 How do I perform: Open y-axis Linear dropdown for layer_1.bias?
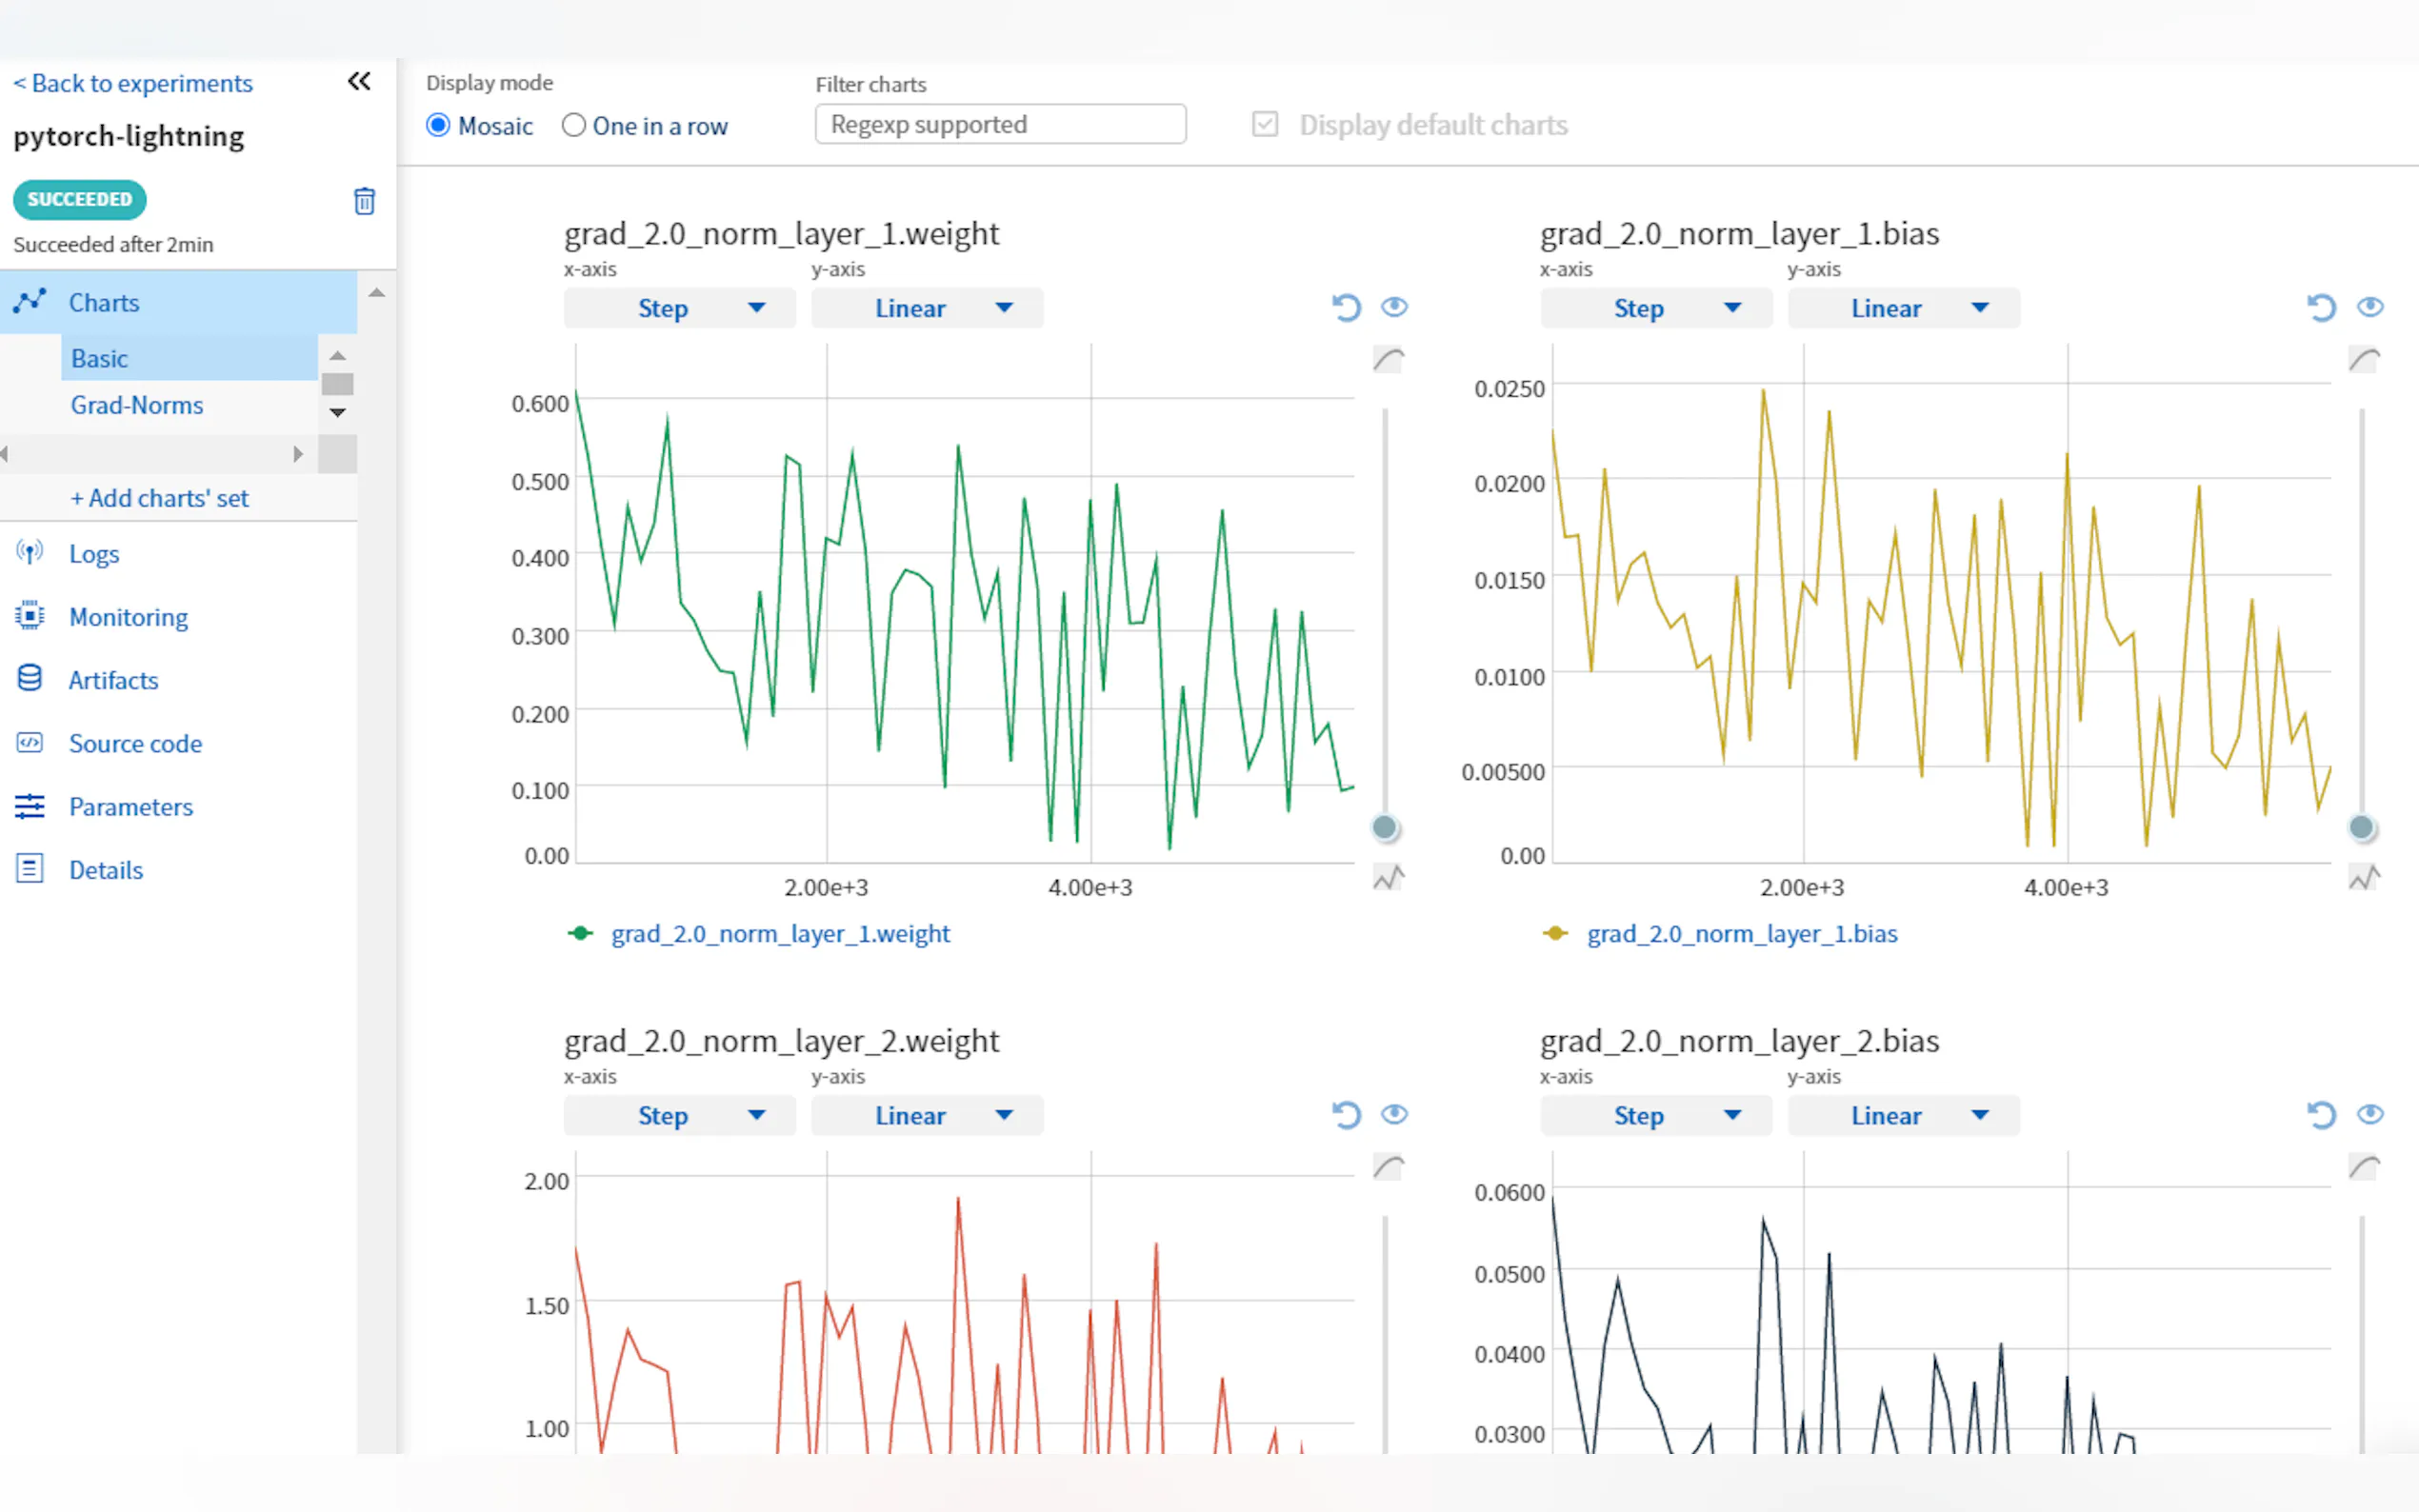point(1903,308)
